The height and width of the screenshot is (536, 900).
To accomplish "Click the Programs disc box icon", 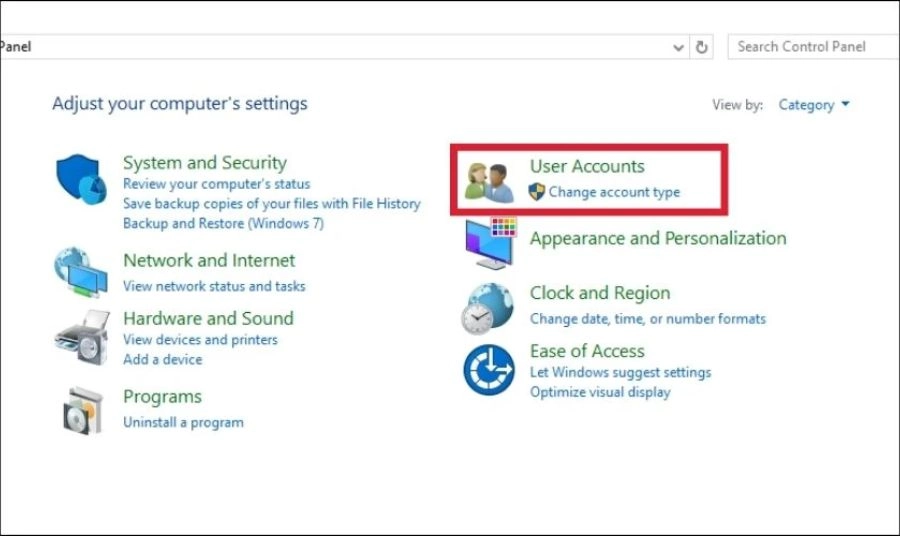I will click(81, 408).
